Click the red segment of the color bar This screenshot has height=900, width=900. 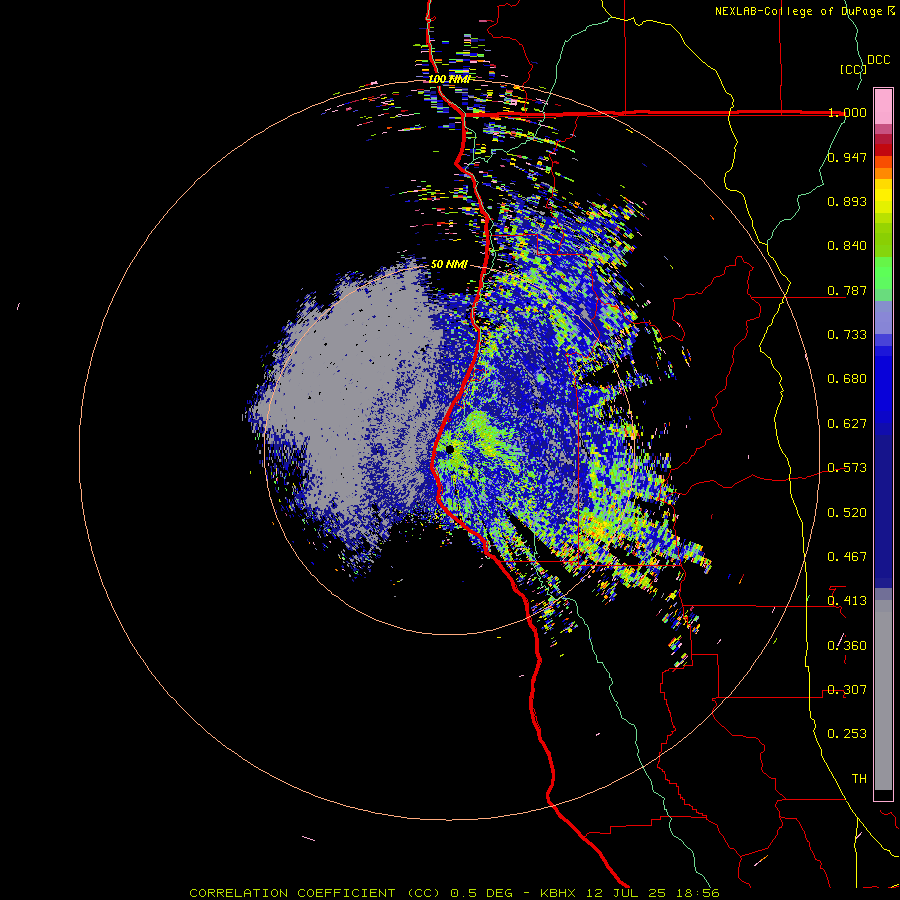click(x=883, y=149)
